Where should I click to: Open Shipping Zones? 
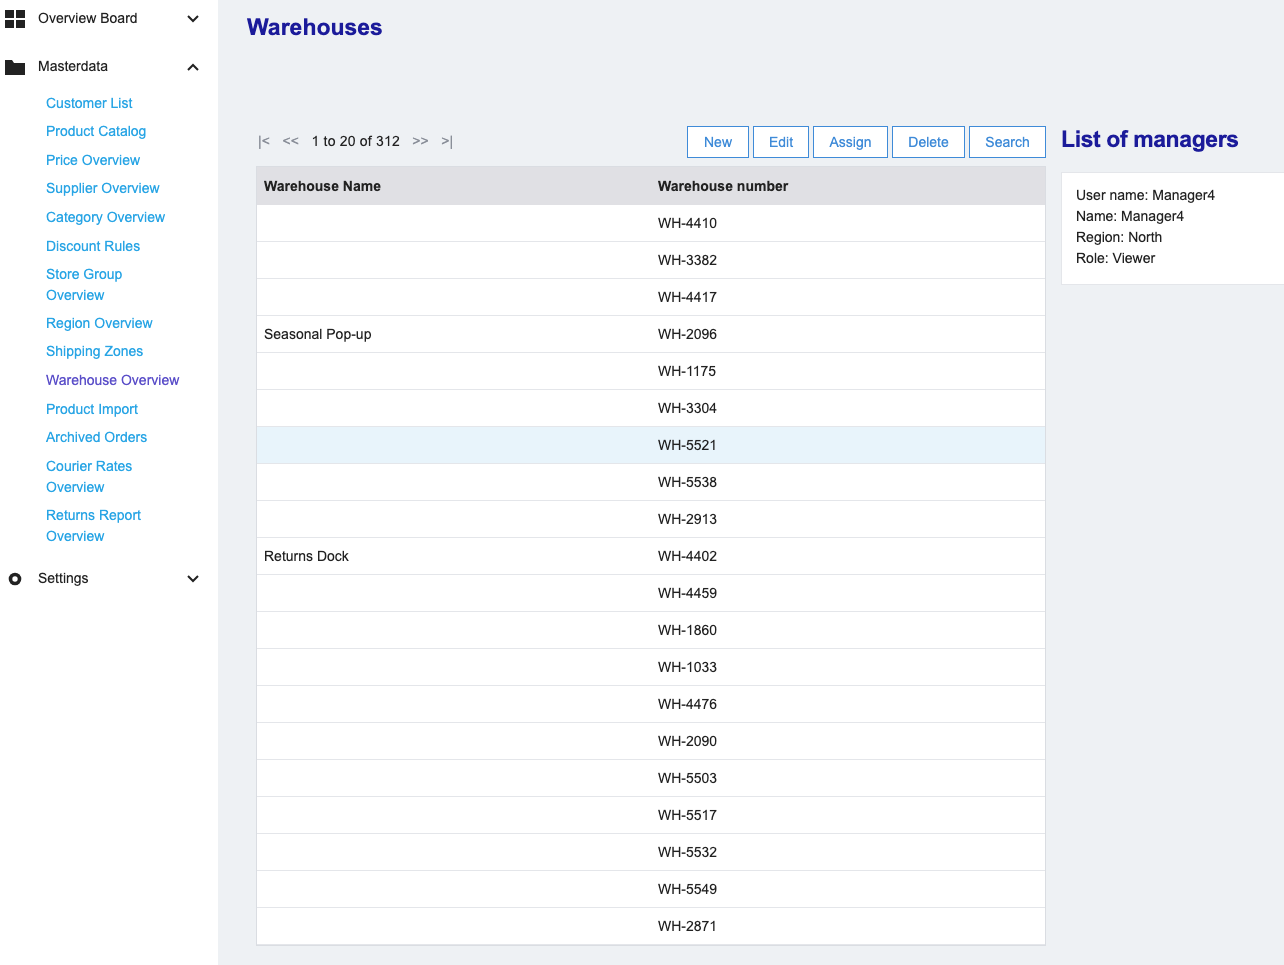click(94, 351)
